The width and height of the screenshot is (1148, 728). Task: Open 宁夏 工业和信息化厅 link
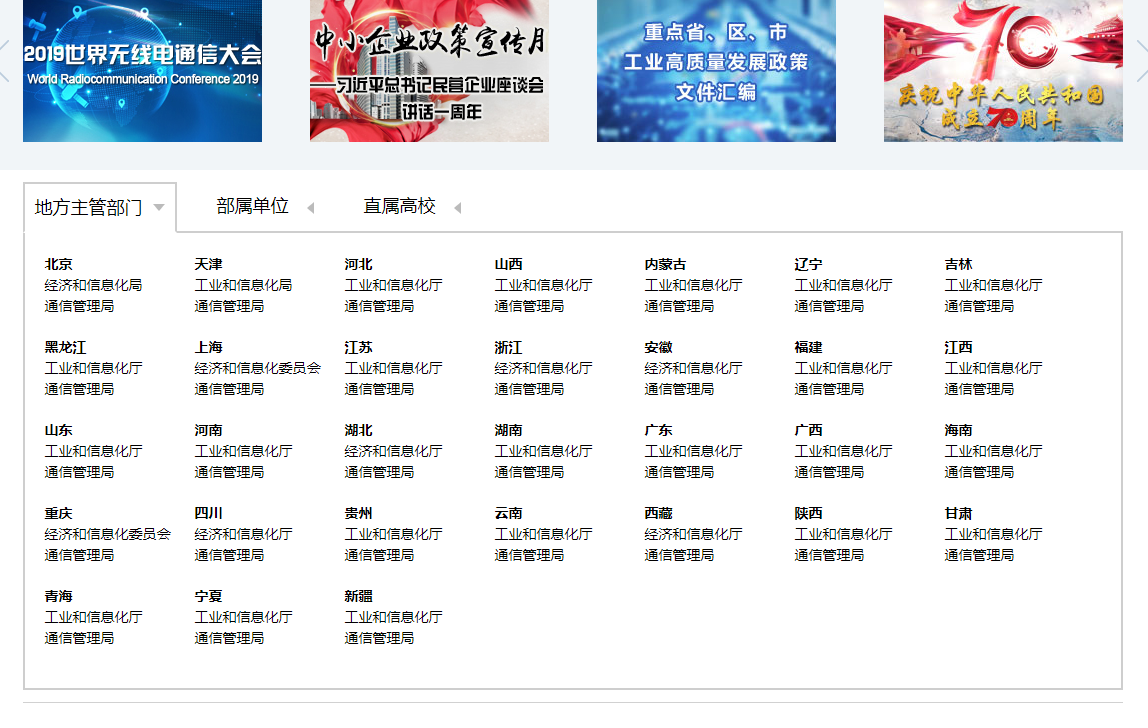[x=243, y=617]
